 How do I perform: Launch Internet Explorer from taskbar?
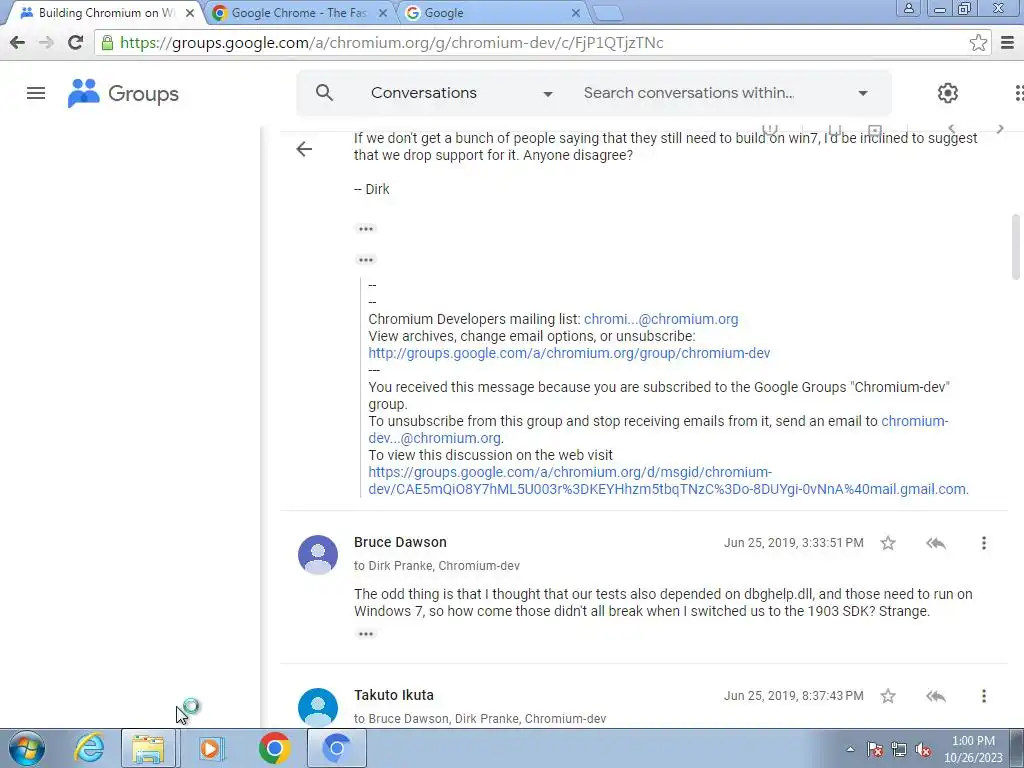[89, 748]
